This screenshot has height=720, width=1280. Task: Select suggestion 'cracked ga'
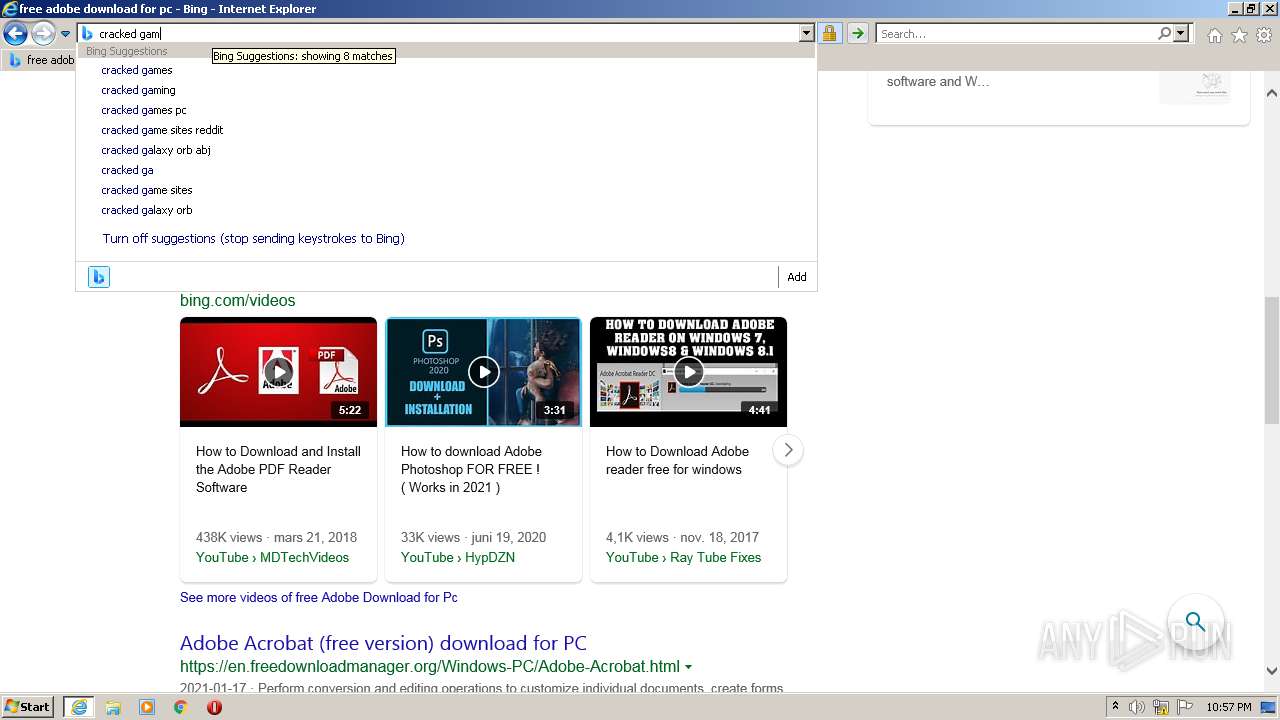127,170
